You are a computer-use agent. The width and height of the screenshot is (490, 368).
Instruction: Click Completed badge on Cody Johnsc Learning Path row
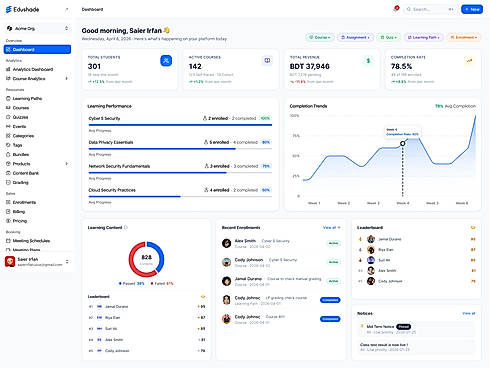click(330, 300)
